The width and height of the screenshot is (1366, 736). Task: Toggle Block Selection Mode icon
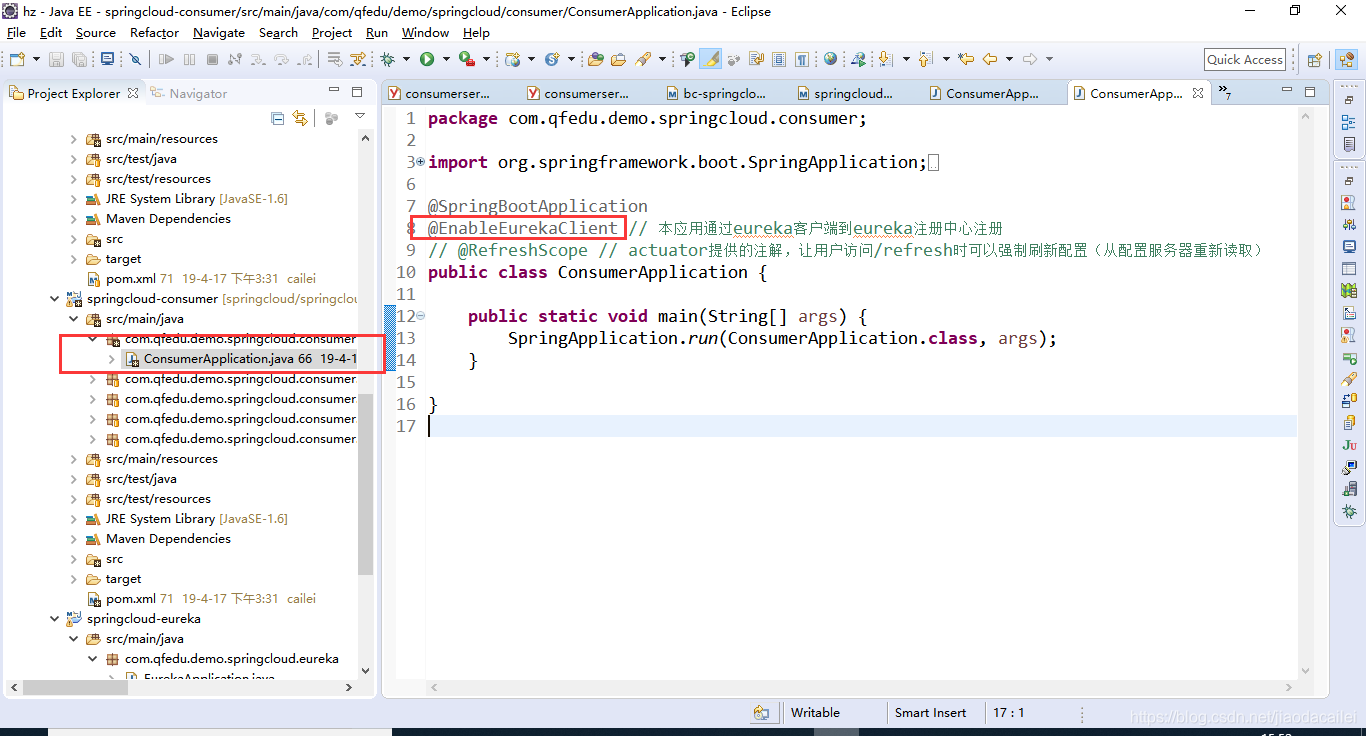click(779, 59)
